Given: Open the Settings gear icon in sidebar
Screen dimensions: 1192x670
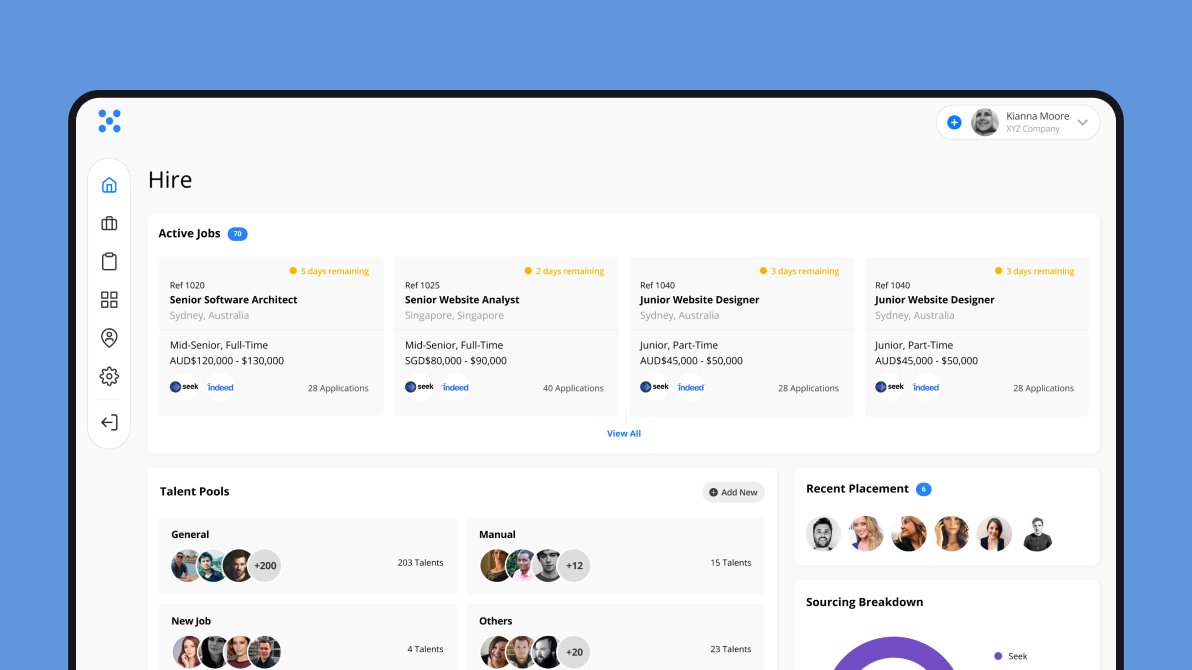Looking at the screenshot, I should click(109, 376).
